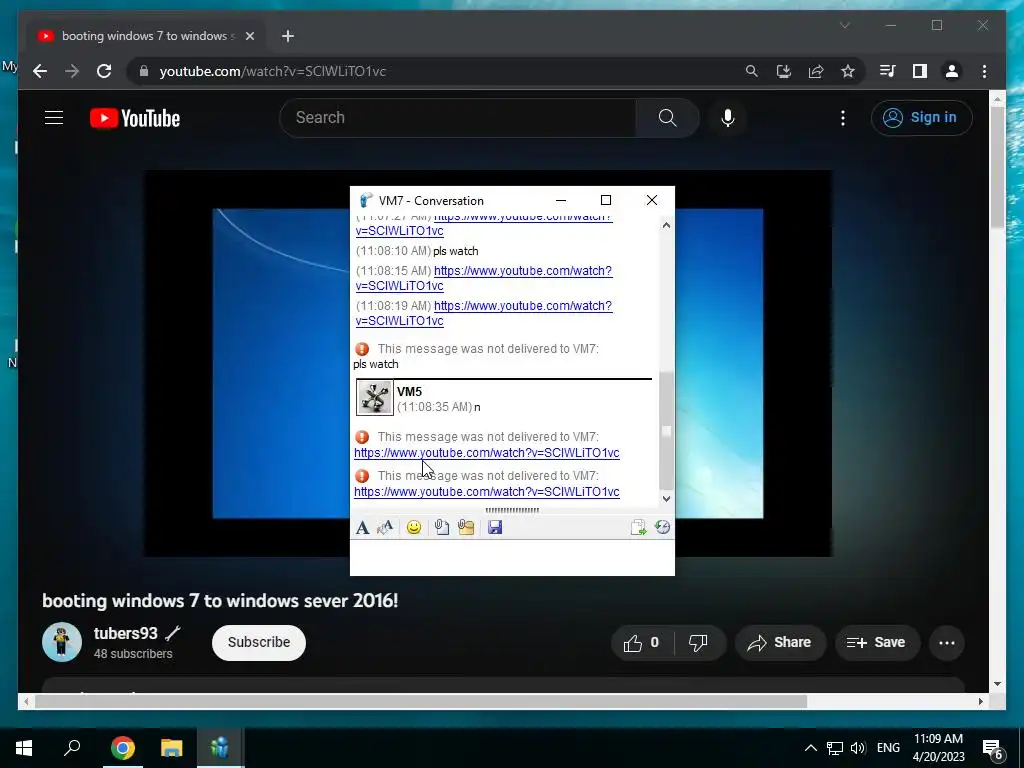
Task: Open the notification center icon
Action: click(993, 749)
